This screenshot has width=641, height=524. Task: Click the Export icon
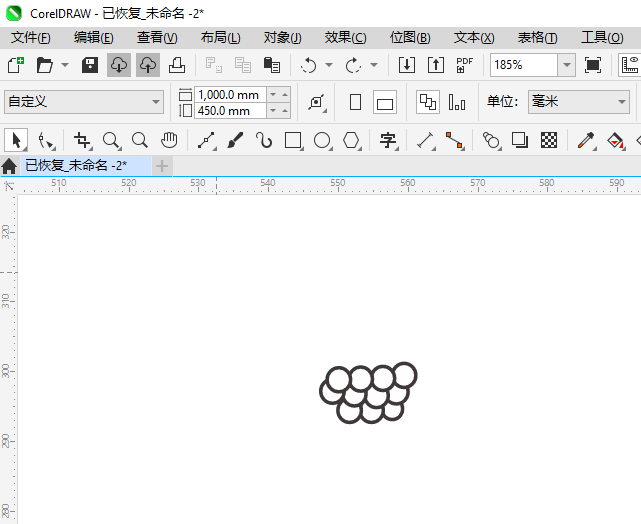tap(436, 65)
